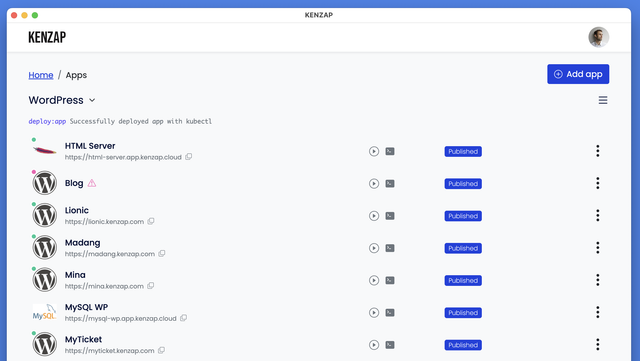The image size is (640, 361).
Task: Open the terminal icon for Mina
Action: coord(390,281)
